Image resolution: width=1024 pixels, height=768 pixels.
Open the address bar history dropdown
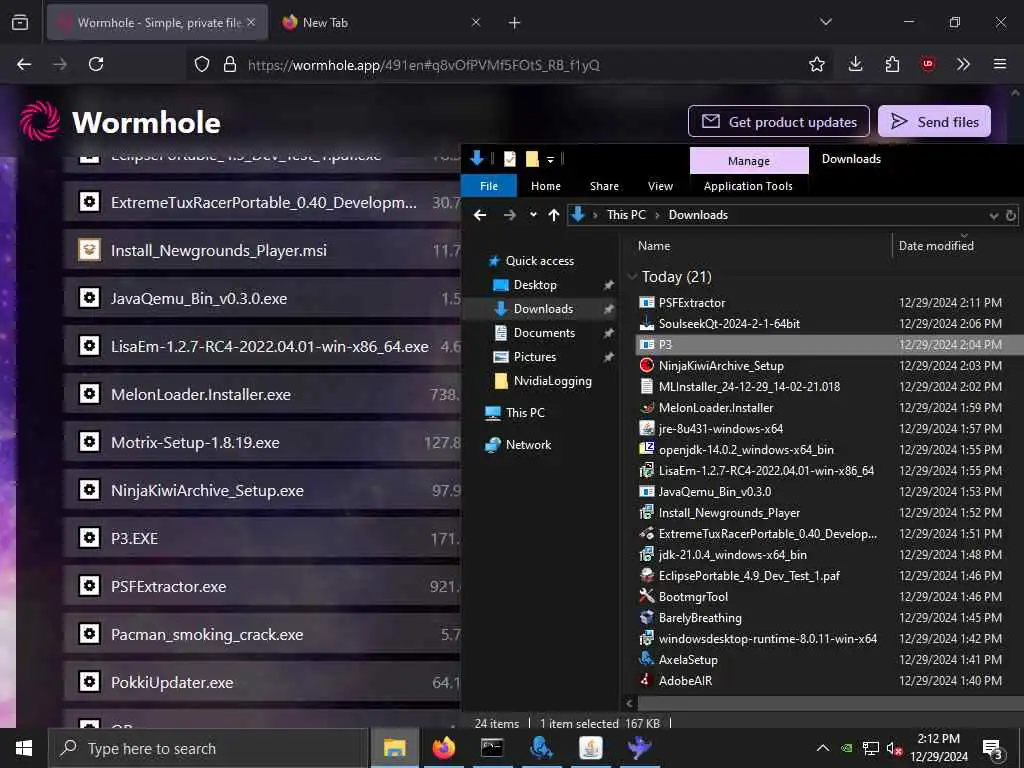(x=993, y=216)
